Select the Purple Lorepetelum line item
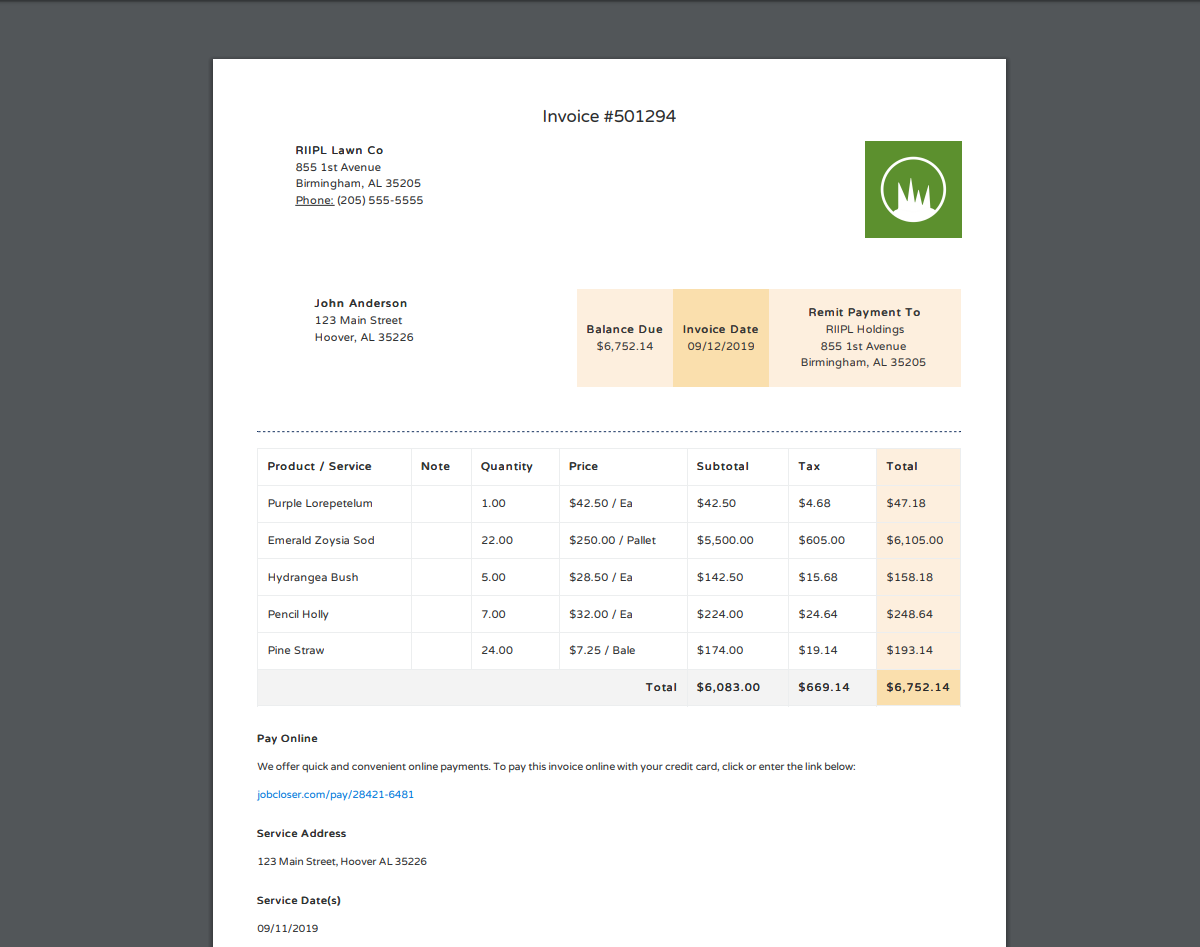This screenshot has height=947, width=1200. tap(319, 503)
